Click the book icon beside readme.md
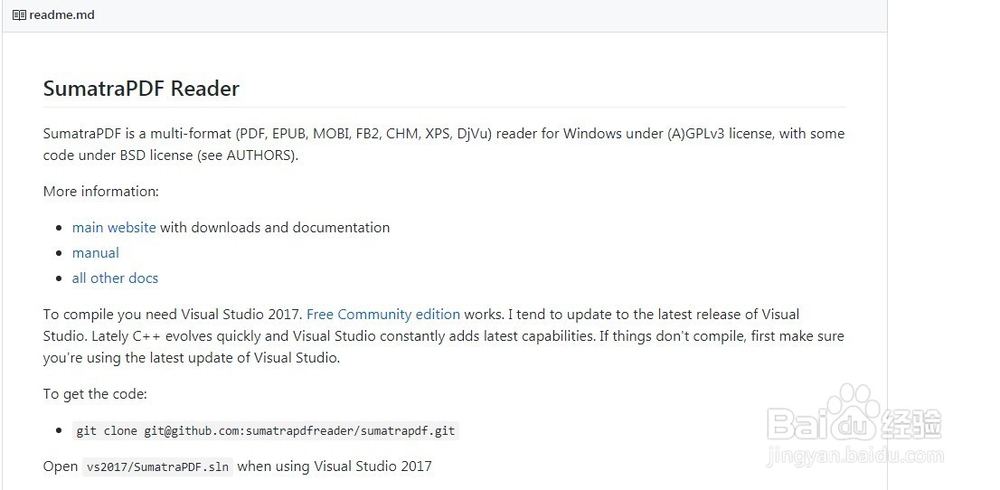The image size is (1000, 490). click(x=19, y=16)
